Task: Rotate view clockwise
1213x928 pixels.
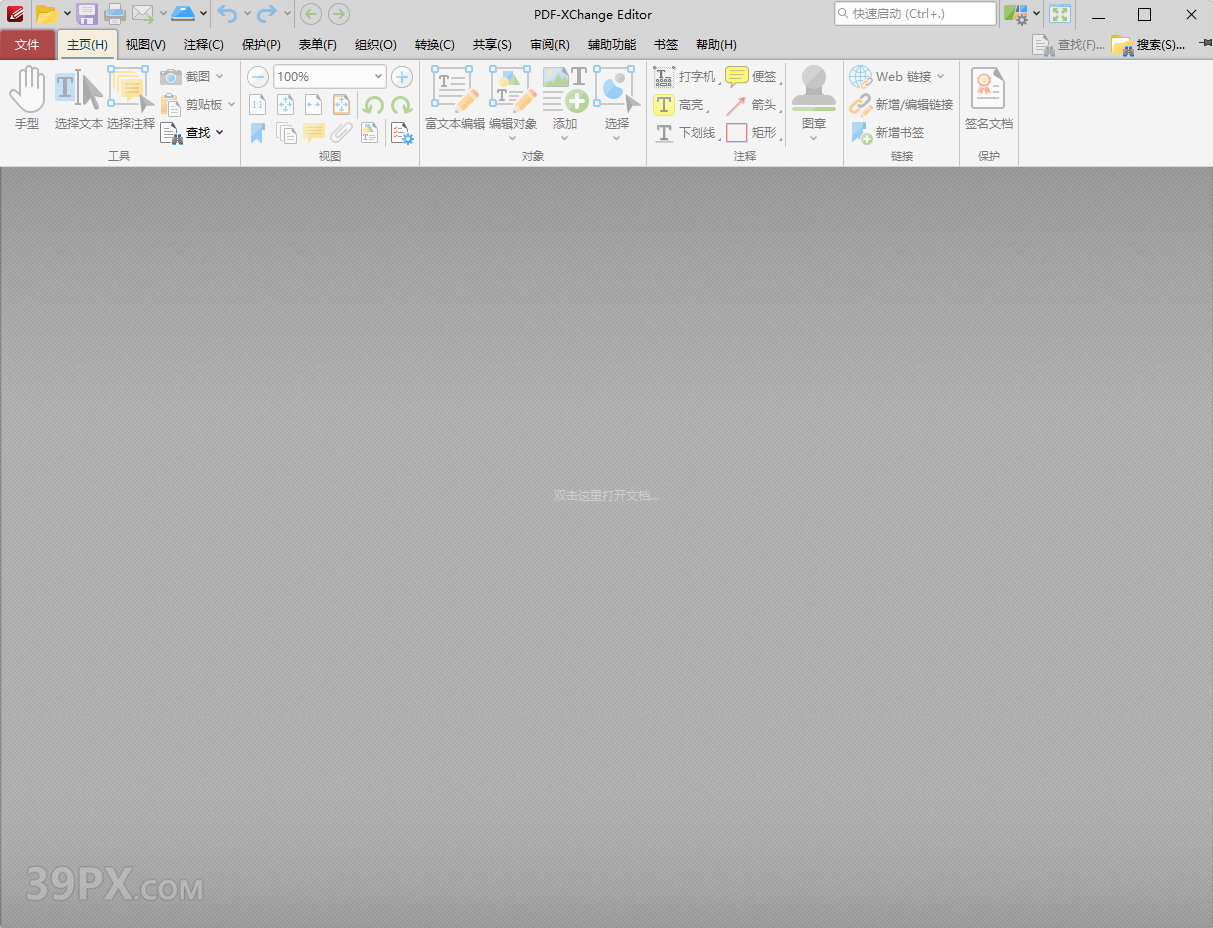Action: point(401,105)
